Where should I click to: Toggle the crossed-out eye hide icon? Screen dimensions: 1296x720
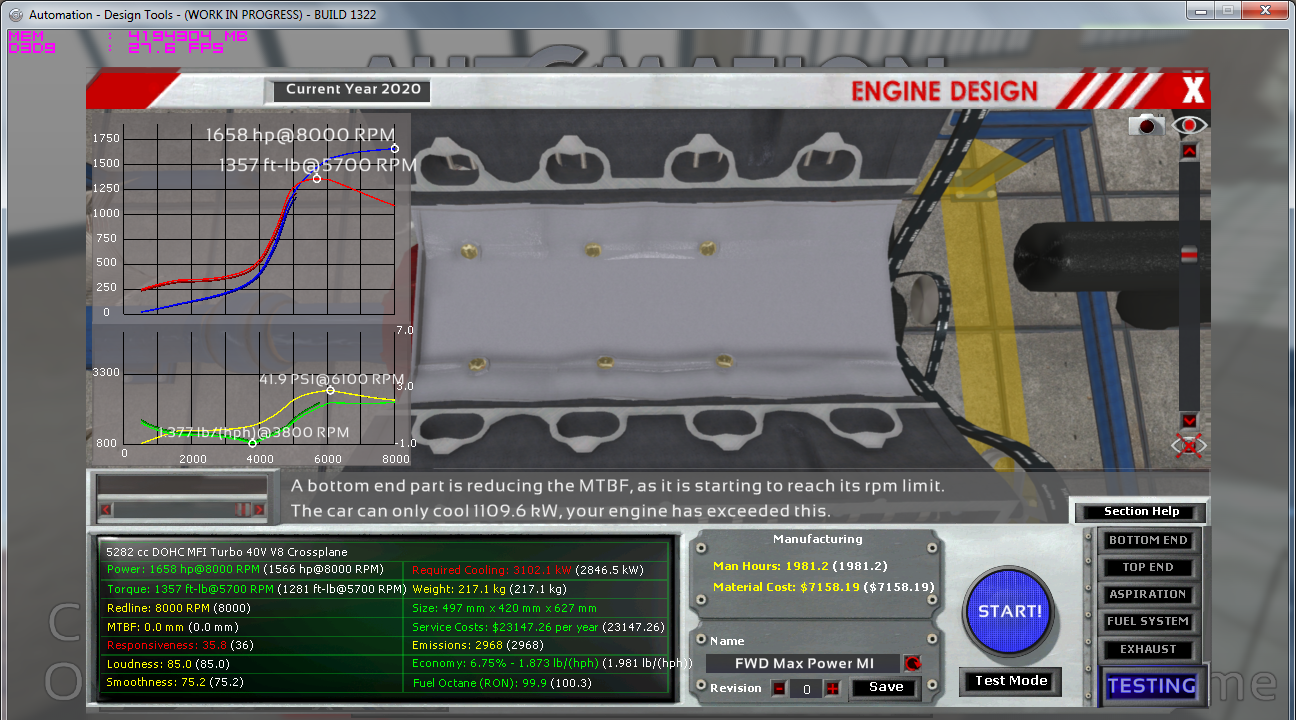click(x=1189, y=446)
